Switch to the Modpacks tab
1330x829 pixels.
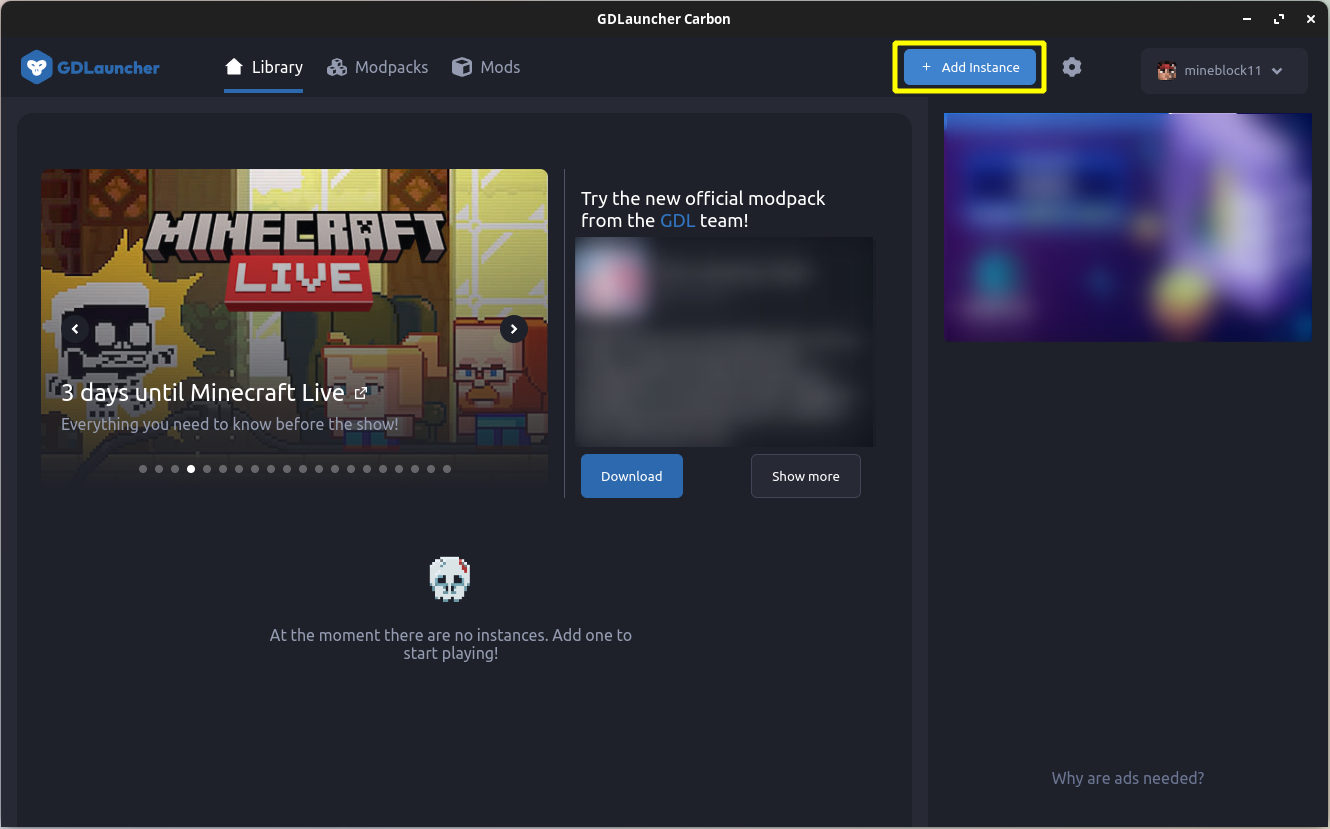(378, 67)
